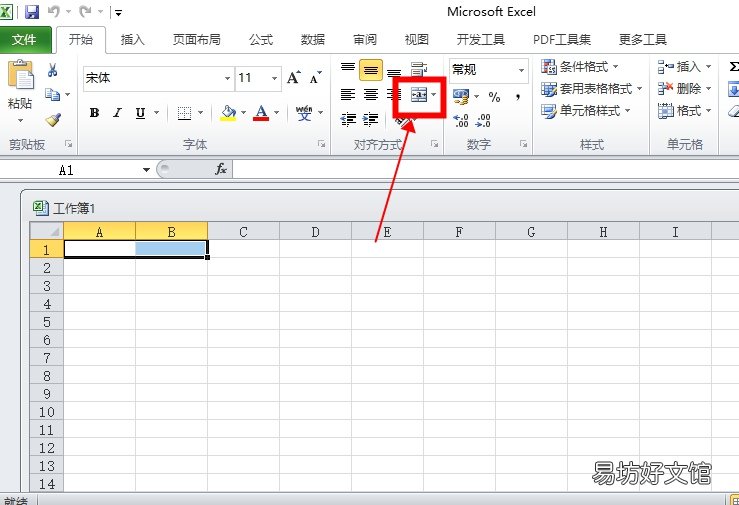Switch to the 公式 tab
The width and height of the screenshot is (739, 505).
click(261, 40)
